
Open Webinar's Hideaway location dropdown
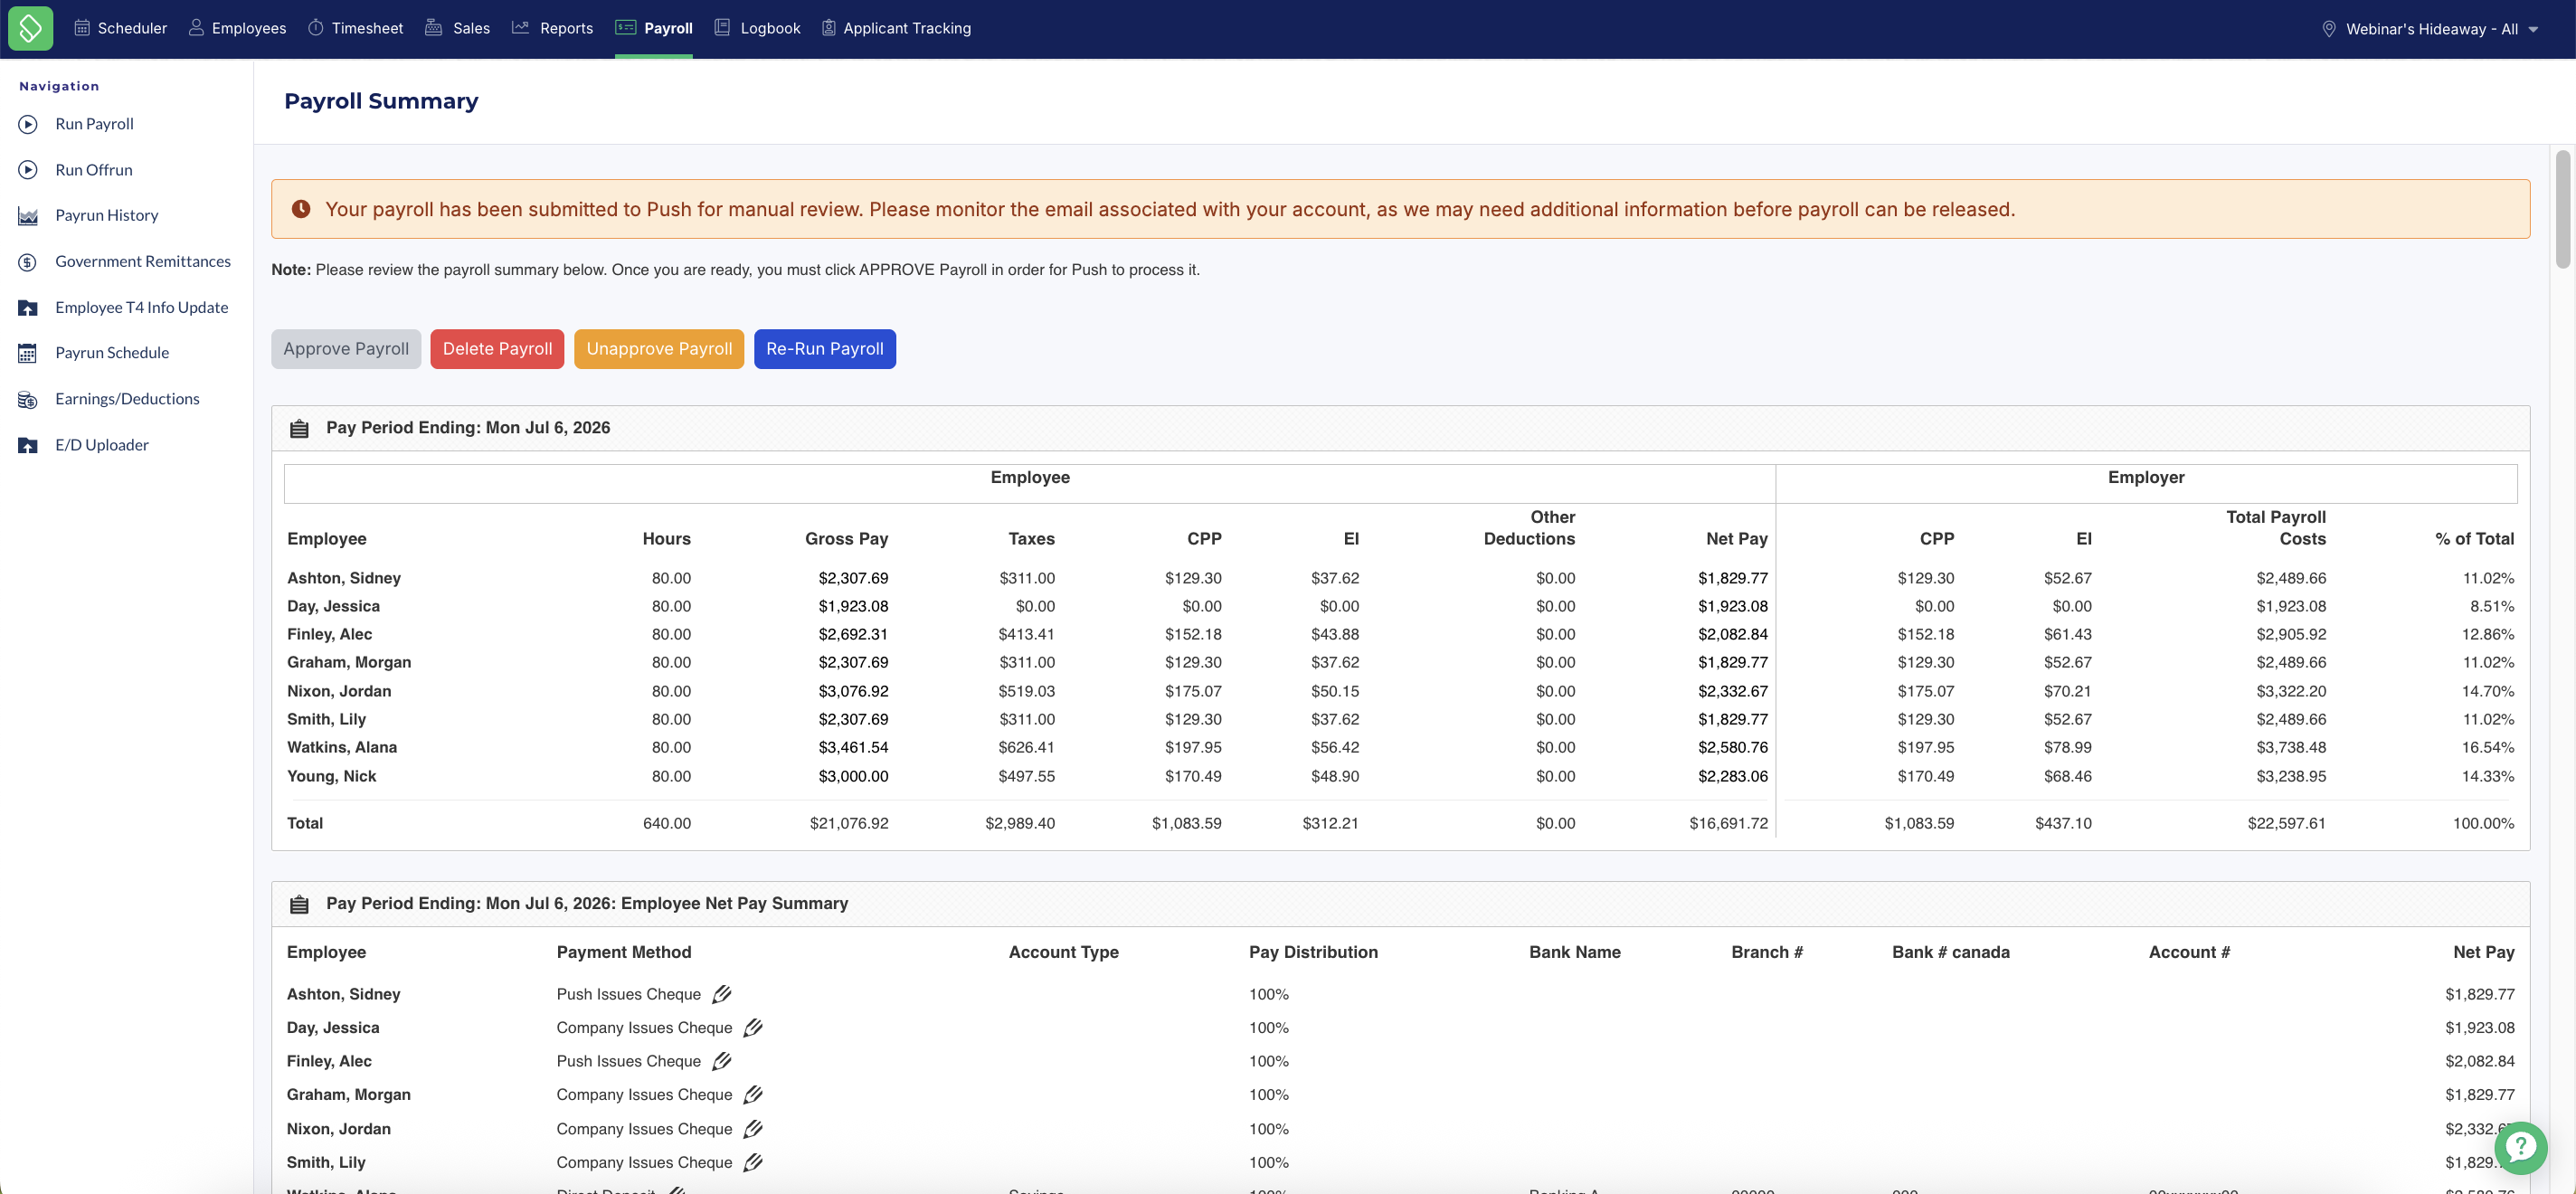click(2430, 29)
